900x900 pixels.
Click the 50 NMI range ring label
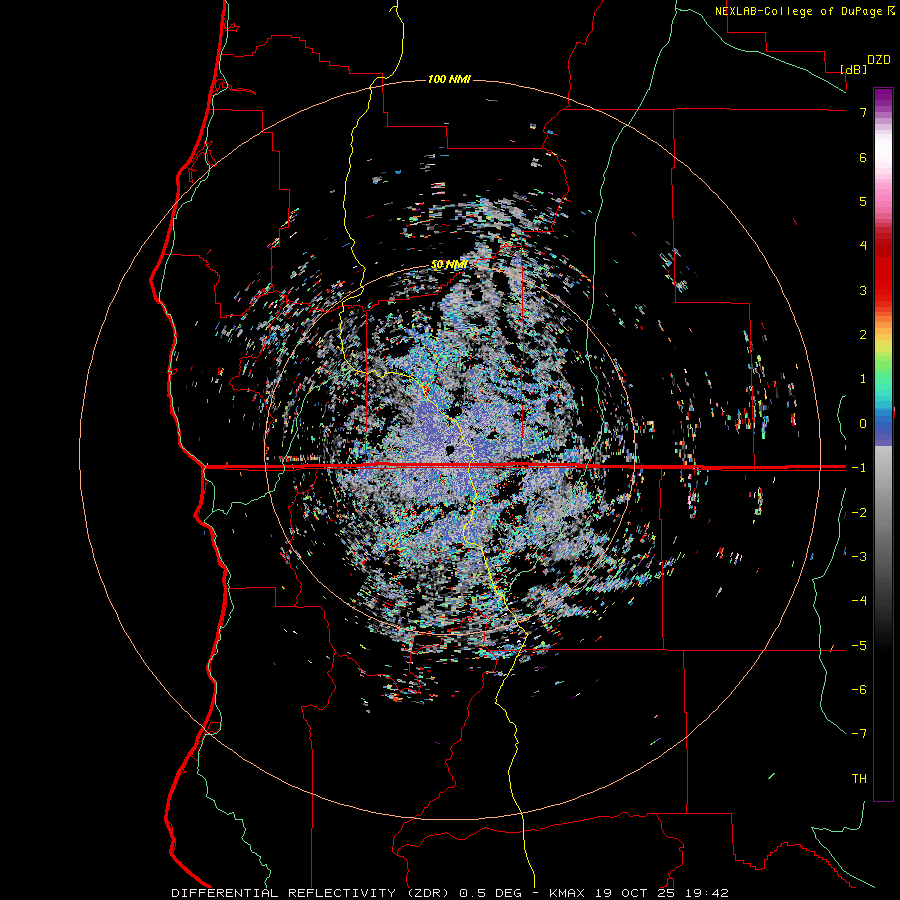(449, 265)
